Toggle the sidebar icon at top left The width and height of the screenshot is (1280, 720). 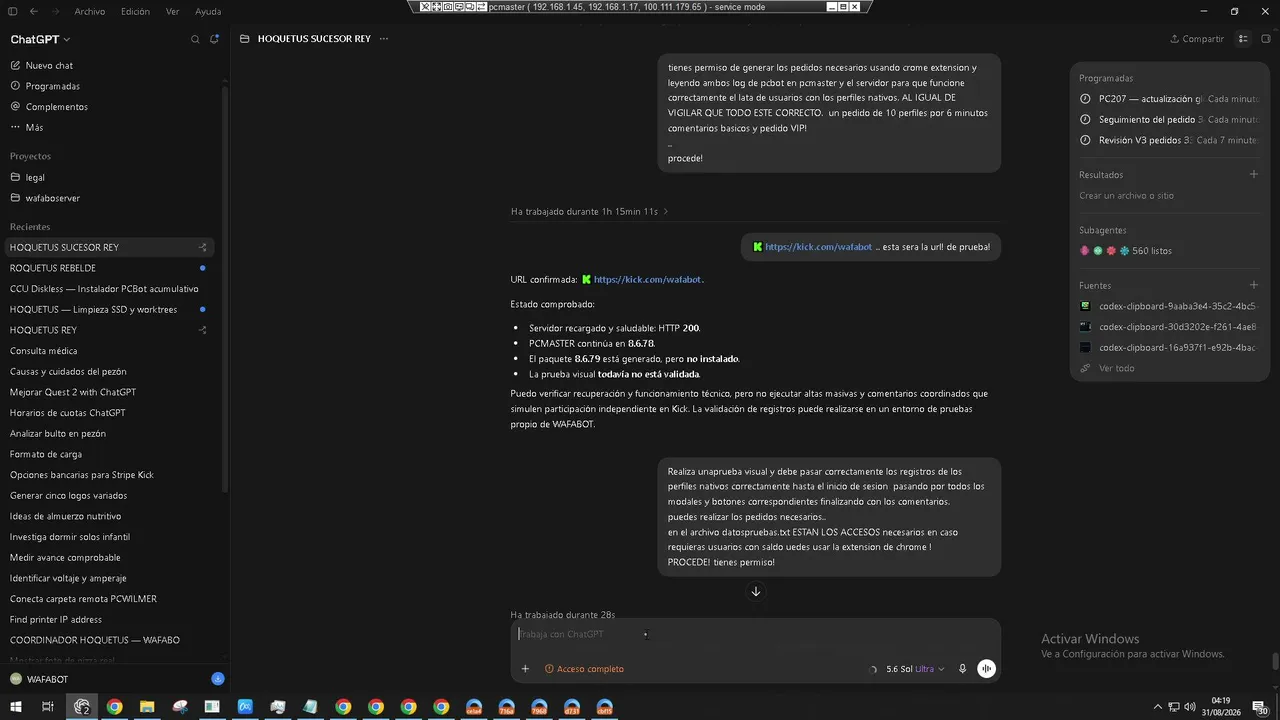[12, 11]
